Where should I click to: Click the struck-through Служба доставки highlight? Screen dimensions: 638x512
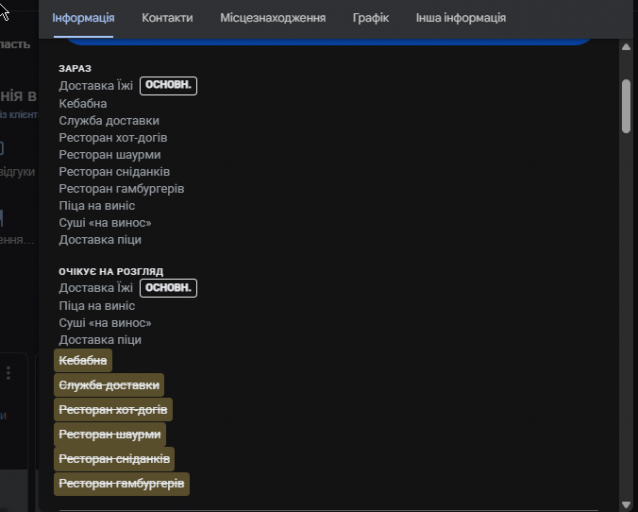pos(109,385)
